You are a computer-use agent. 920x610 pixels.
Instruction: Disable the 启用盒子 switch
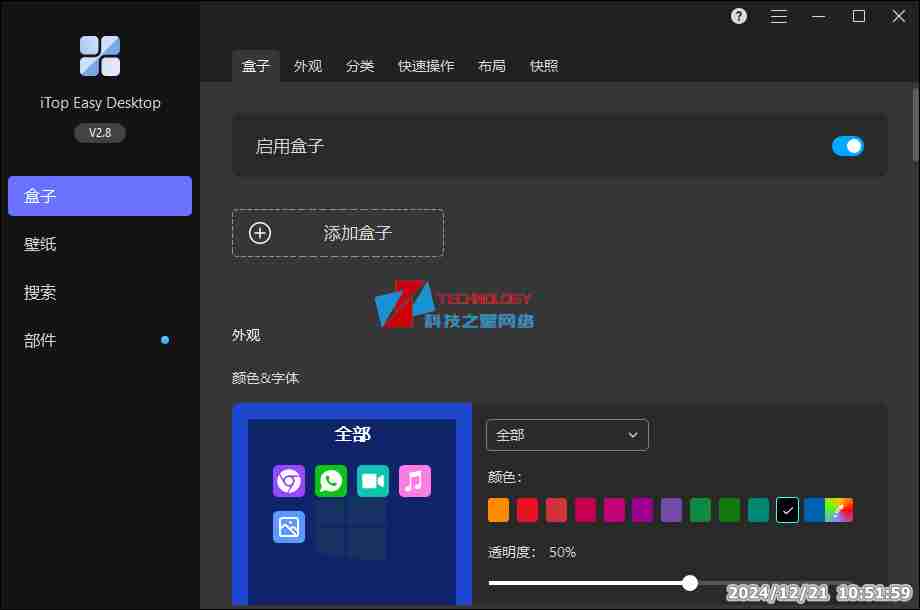847,145
